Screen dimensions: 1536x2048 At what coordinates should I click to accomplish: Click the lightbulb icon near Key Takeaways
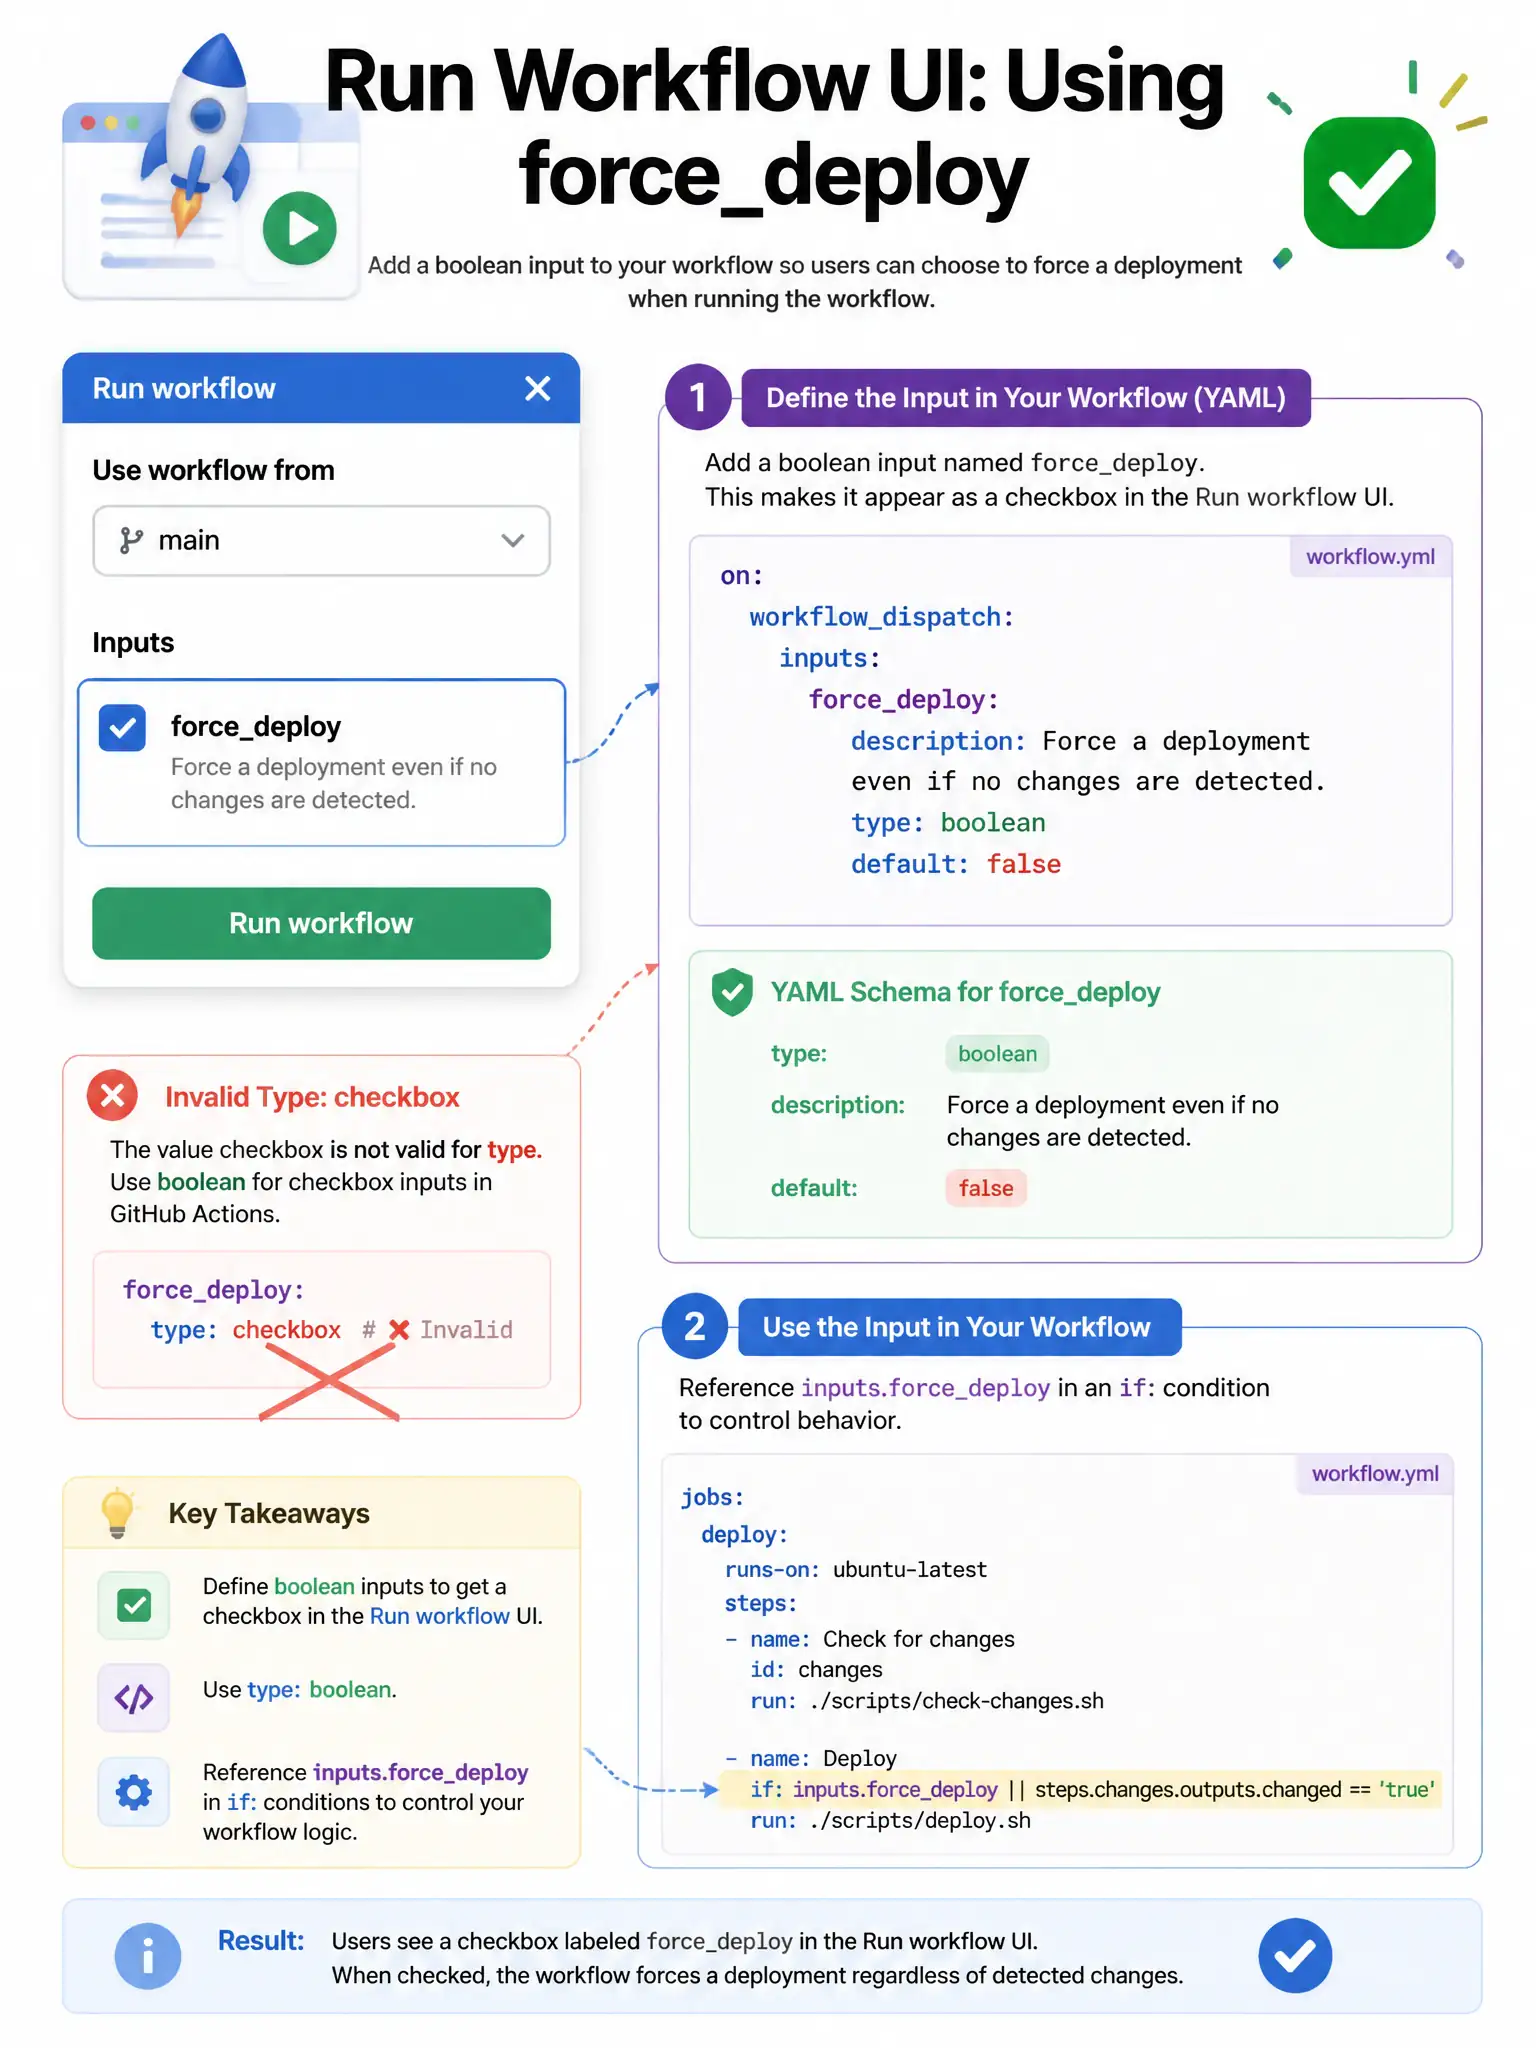click(117, 1512)
